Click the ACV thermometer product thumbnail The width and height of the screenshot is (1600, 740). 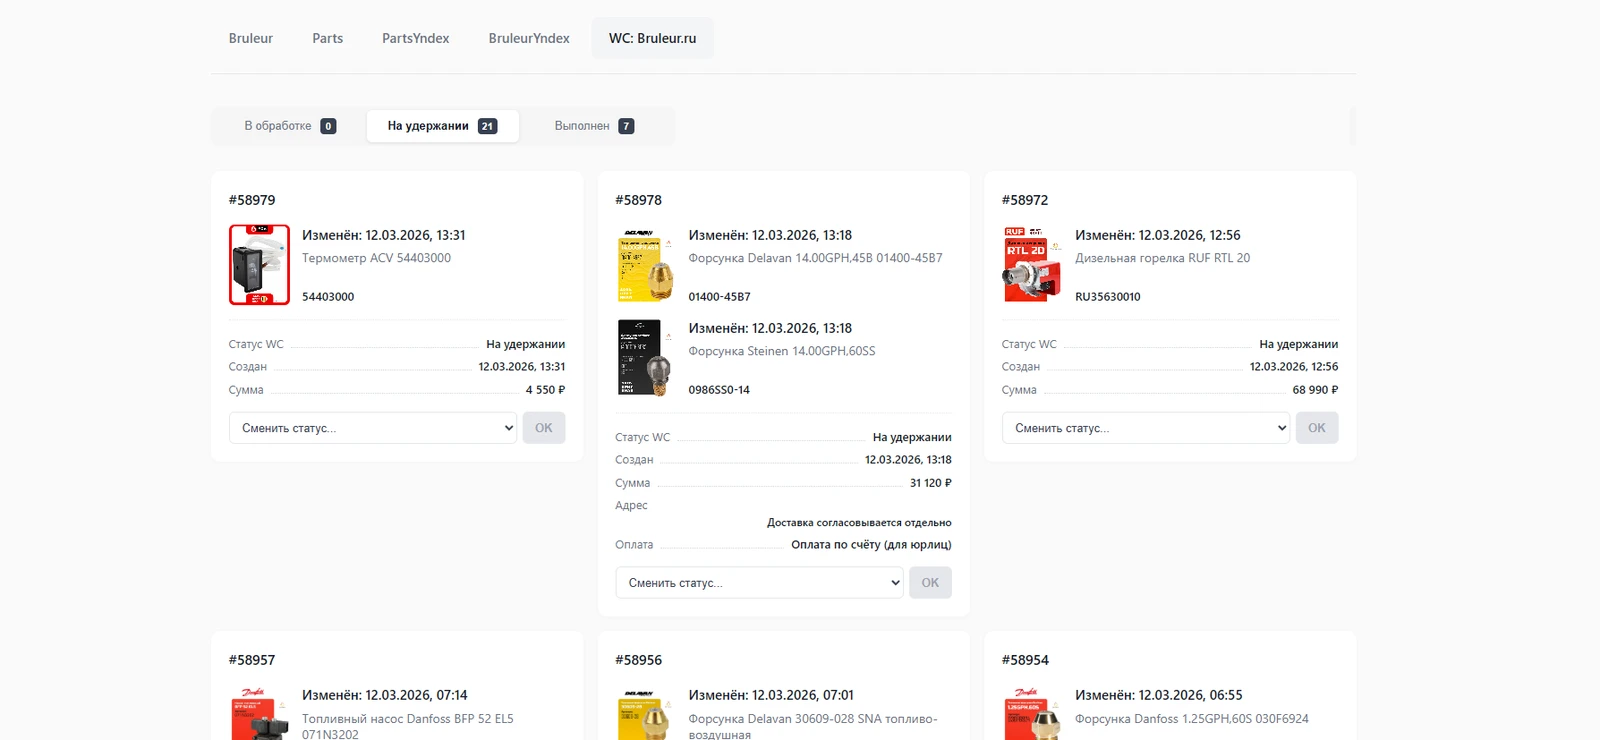(259, 265)
